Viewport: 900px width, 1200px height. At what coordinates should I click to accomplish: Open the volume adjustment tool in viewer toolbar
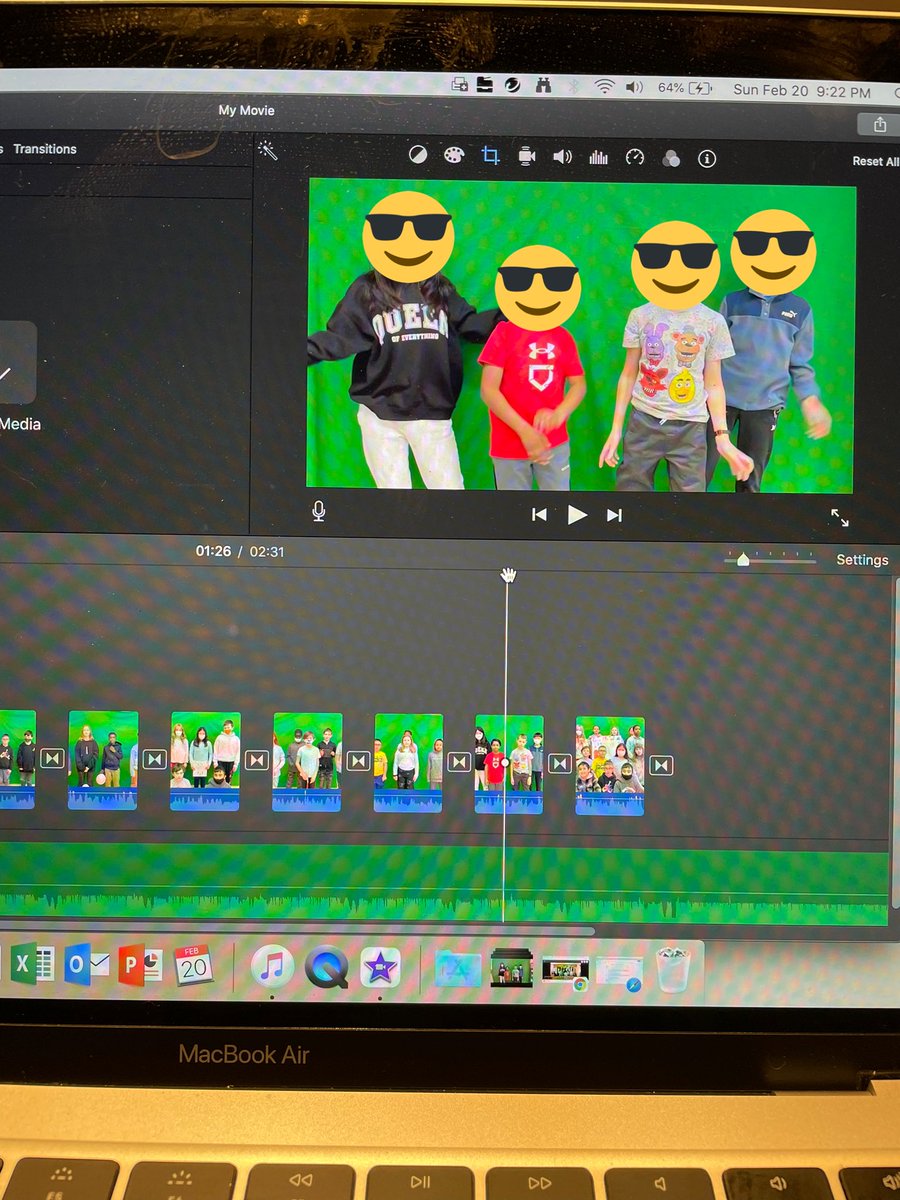(x=562, y=157)
